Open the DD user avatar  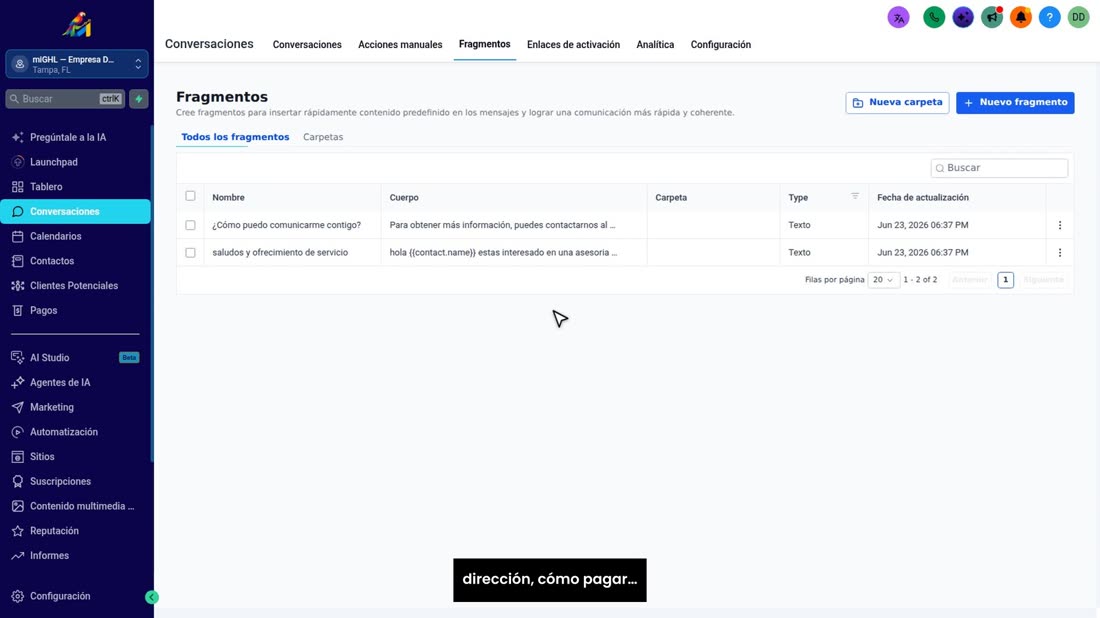(x=1078, y=18)
